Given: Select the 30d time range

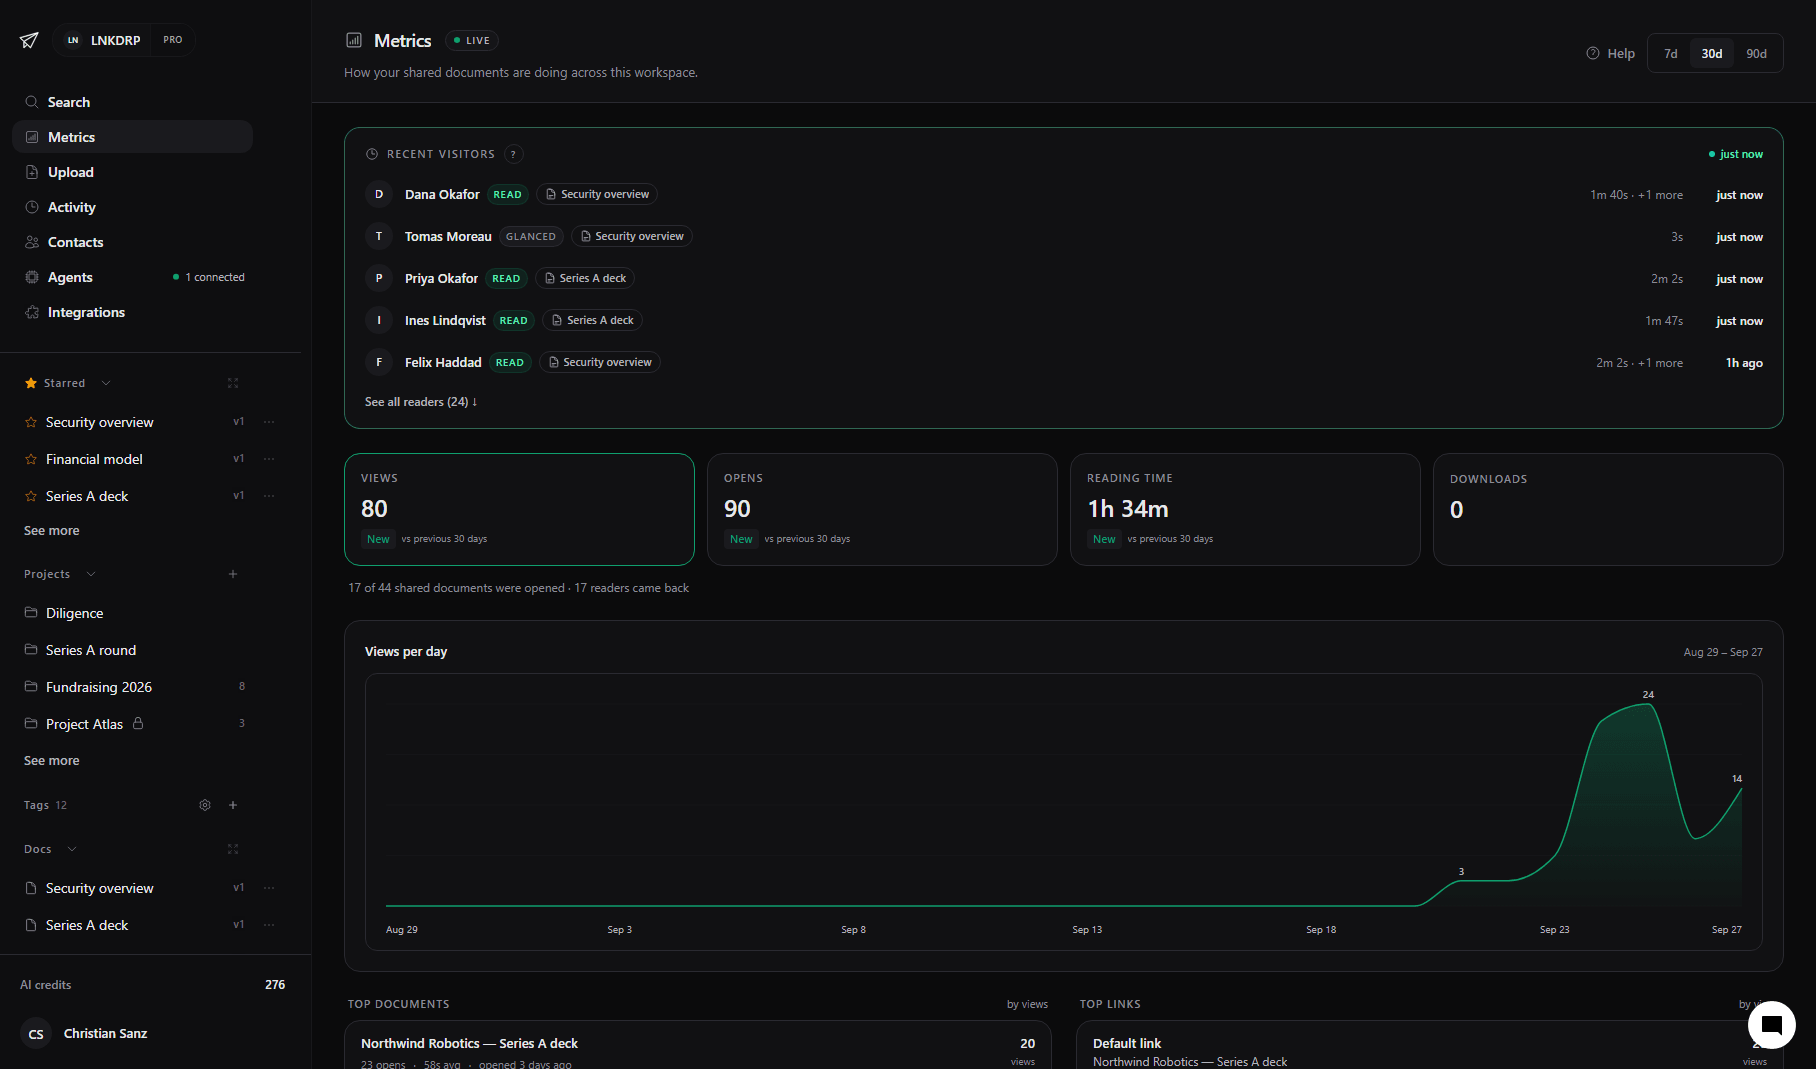Looking at the screenshot, I should point(1712,54).
